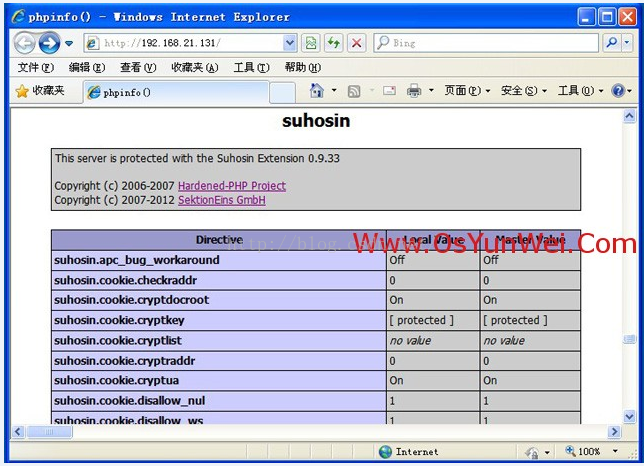Open the 编辑(E) menu
Image resolution: width=644 pixels, height=466 pixels.
tap(87, 67)
